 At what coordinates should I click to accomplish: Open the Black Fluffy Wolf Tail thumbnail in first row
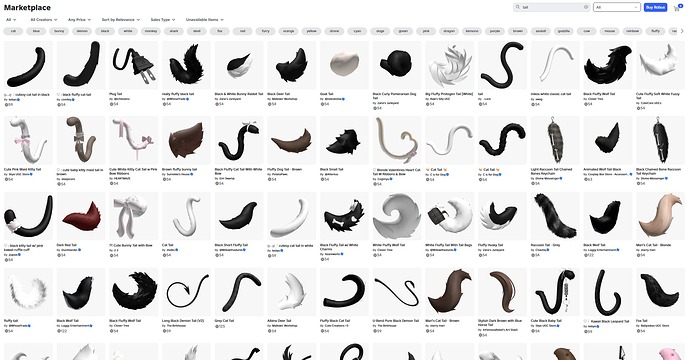608,65
